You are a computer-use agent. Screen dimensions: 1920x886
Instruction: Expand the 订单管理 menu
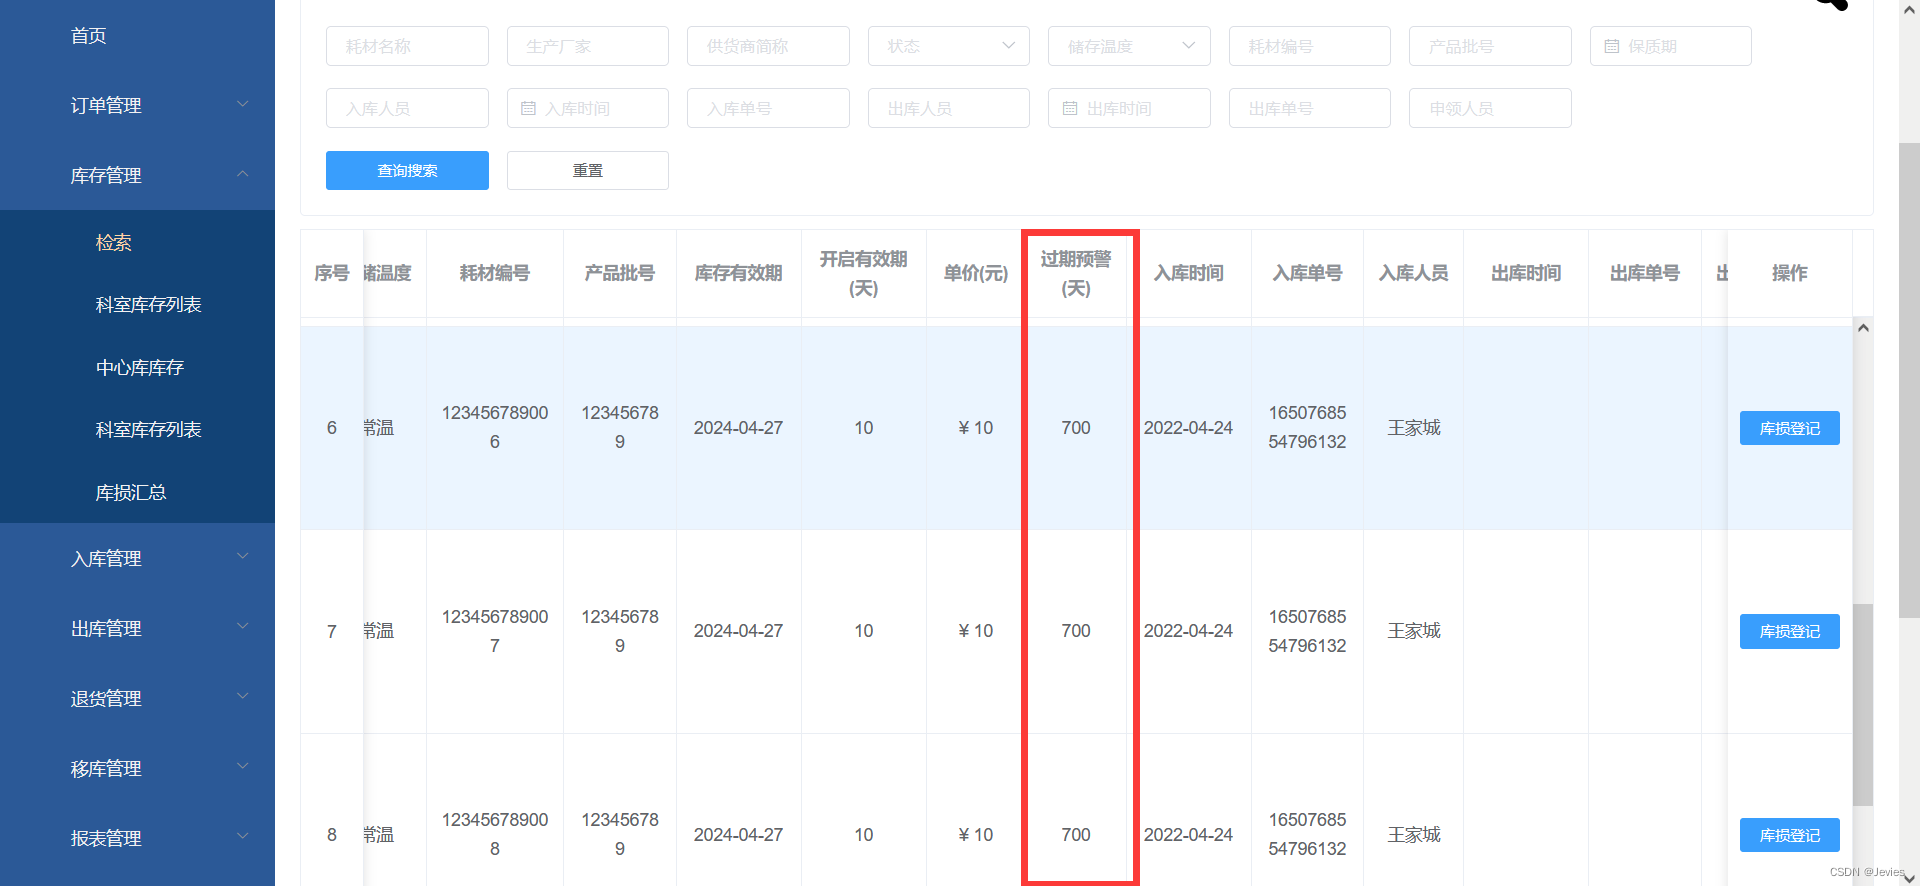[x=137, y=105]
